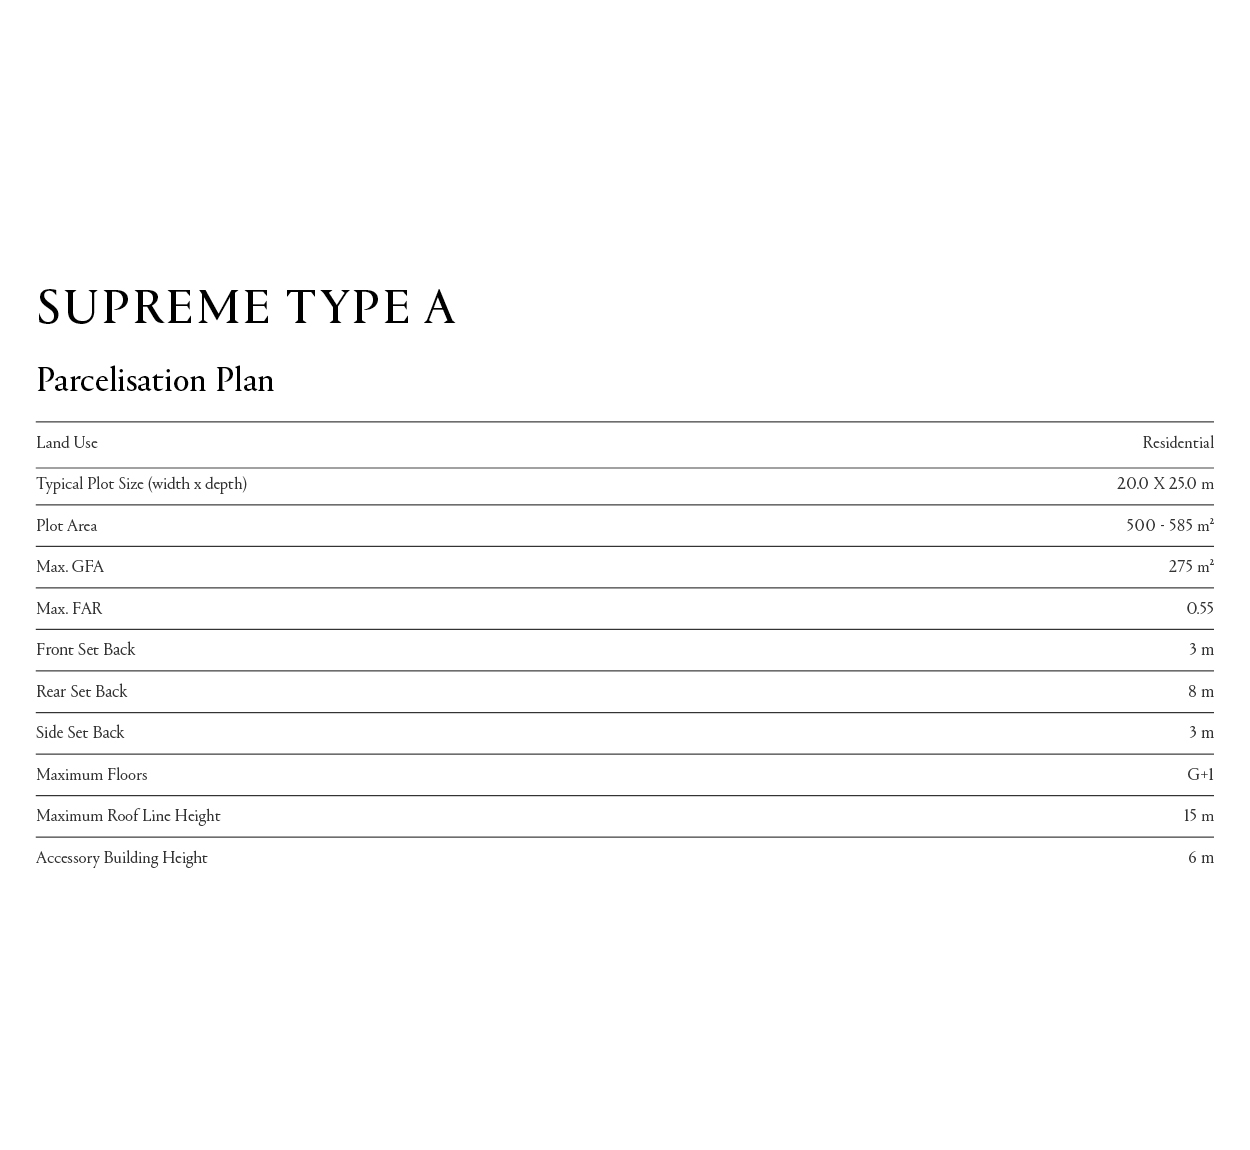Select the Maximum Floors label
The image size is (1250, 1150).
coord(92,775)
